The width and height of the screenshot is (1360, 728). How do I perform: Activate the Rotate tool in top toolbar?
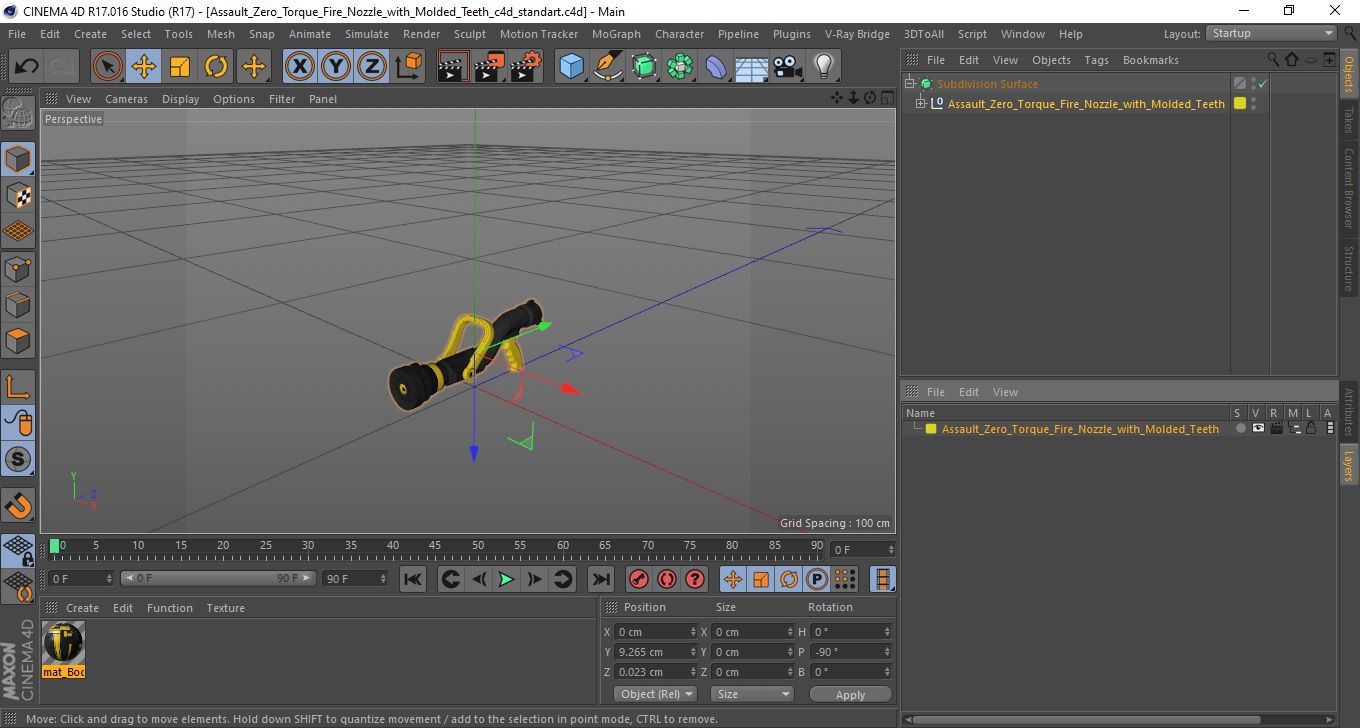tap(216, 67)
